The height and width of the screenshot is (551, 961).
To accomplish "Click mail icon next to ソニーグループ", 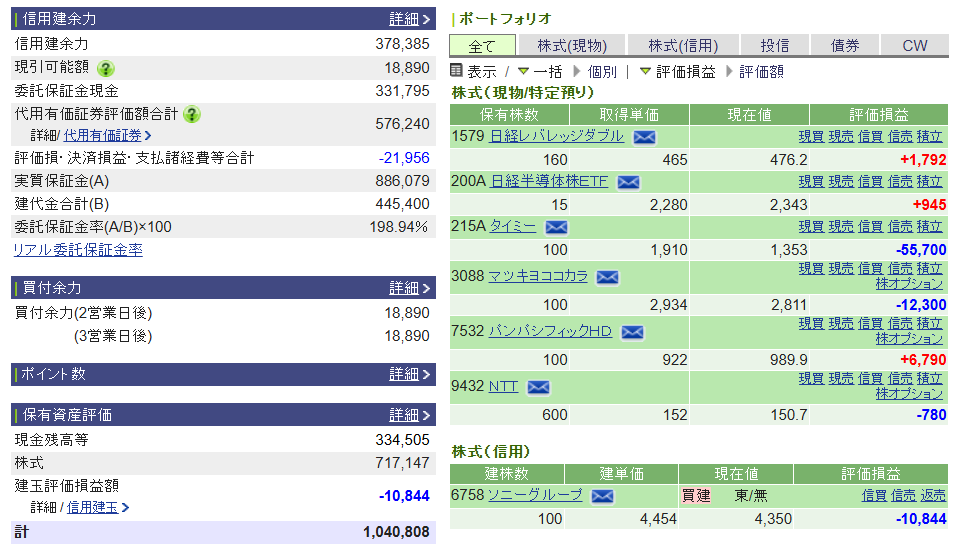I will click(602, 496).
